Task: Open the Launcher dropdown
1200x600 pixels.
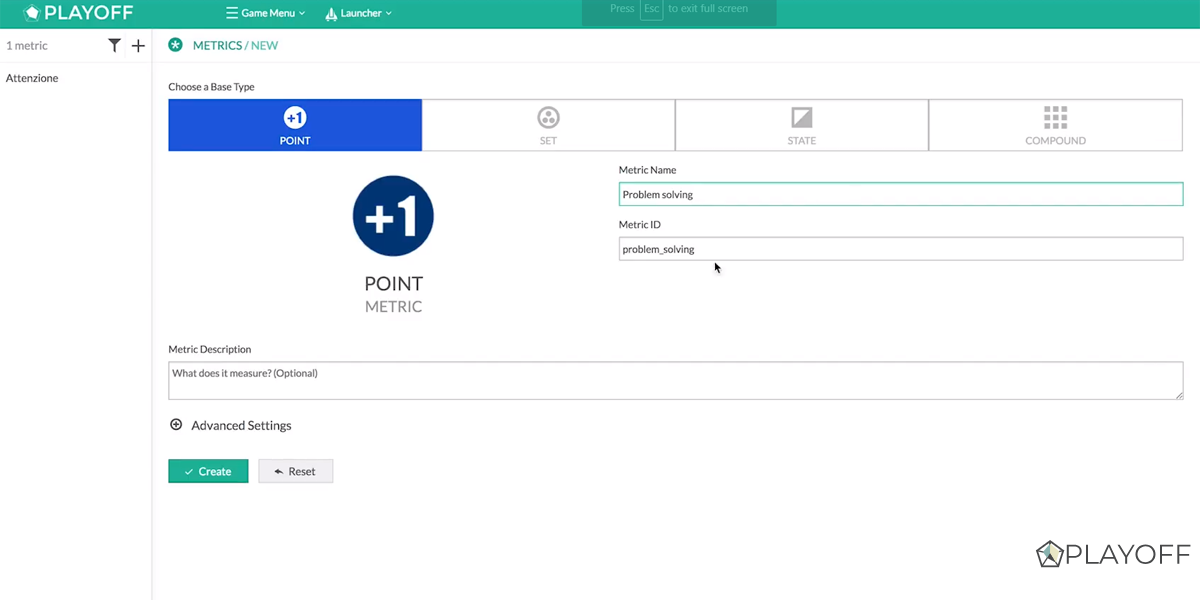Action: (x=359, y=13)
